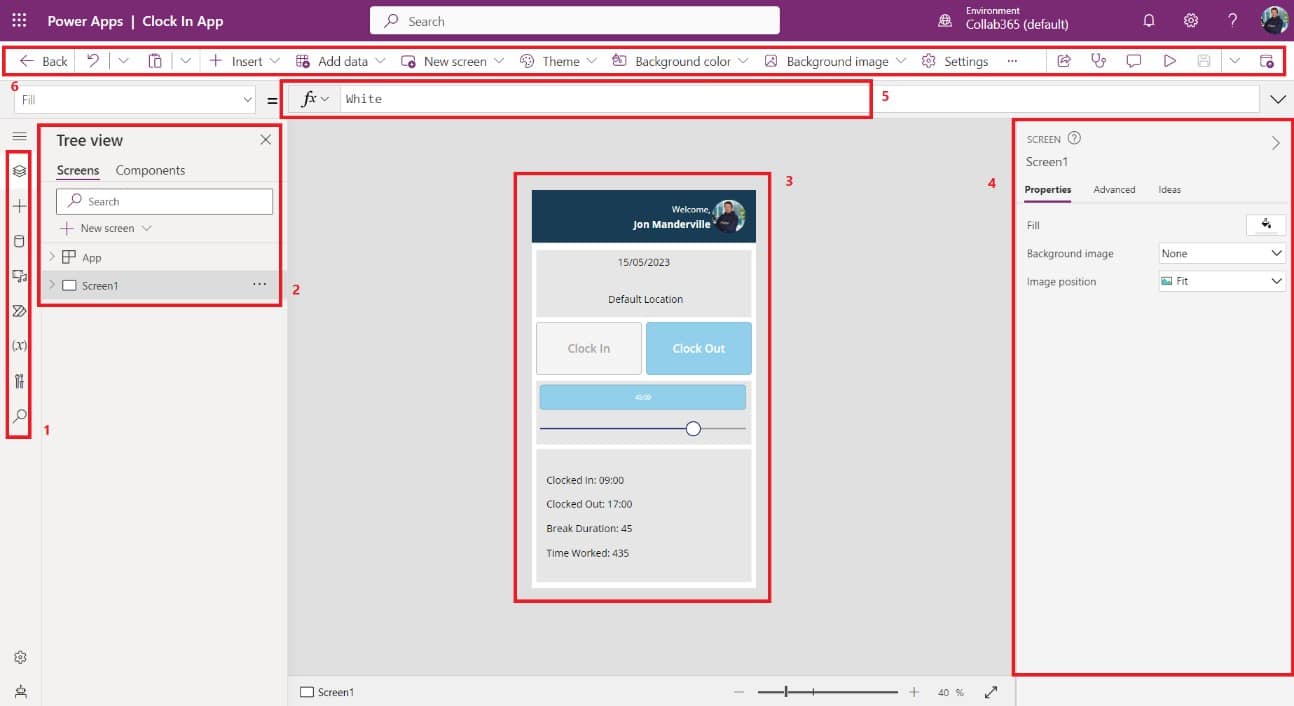
Task: Click the Fill color swatch picker
Action: coord(1266,225)
